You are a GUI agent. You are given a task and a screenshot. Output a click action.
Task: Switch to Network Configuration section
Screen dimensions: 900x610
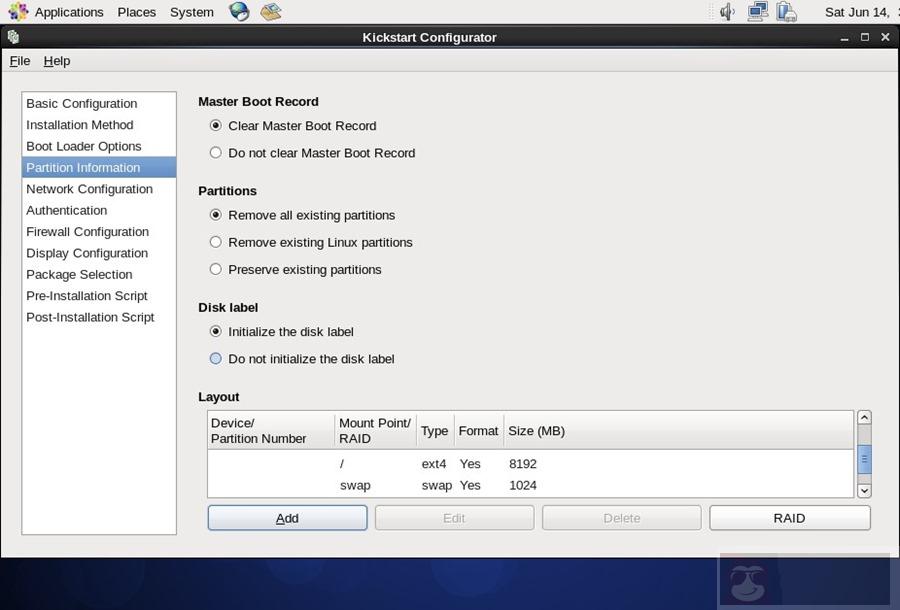(89, 189)
